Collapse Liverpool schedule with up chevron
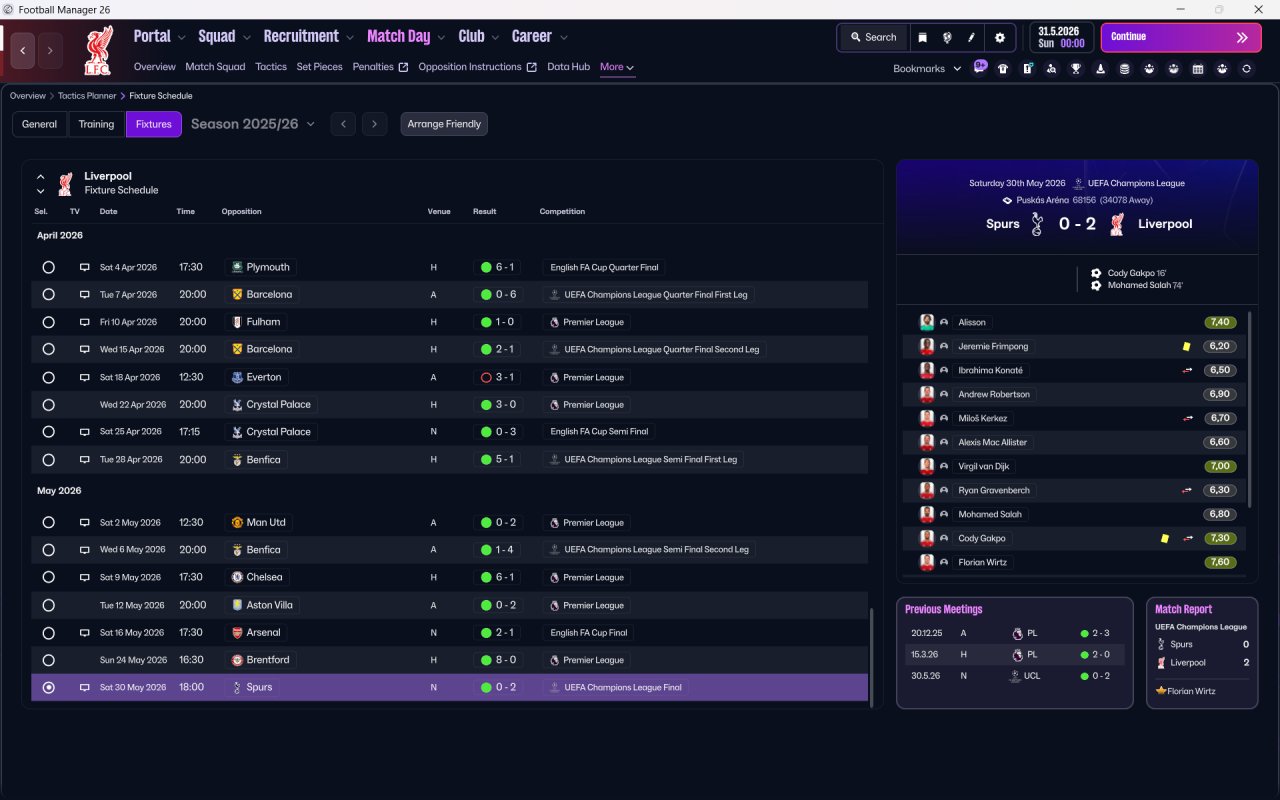 tap(41, 177)
